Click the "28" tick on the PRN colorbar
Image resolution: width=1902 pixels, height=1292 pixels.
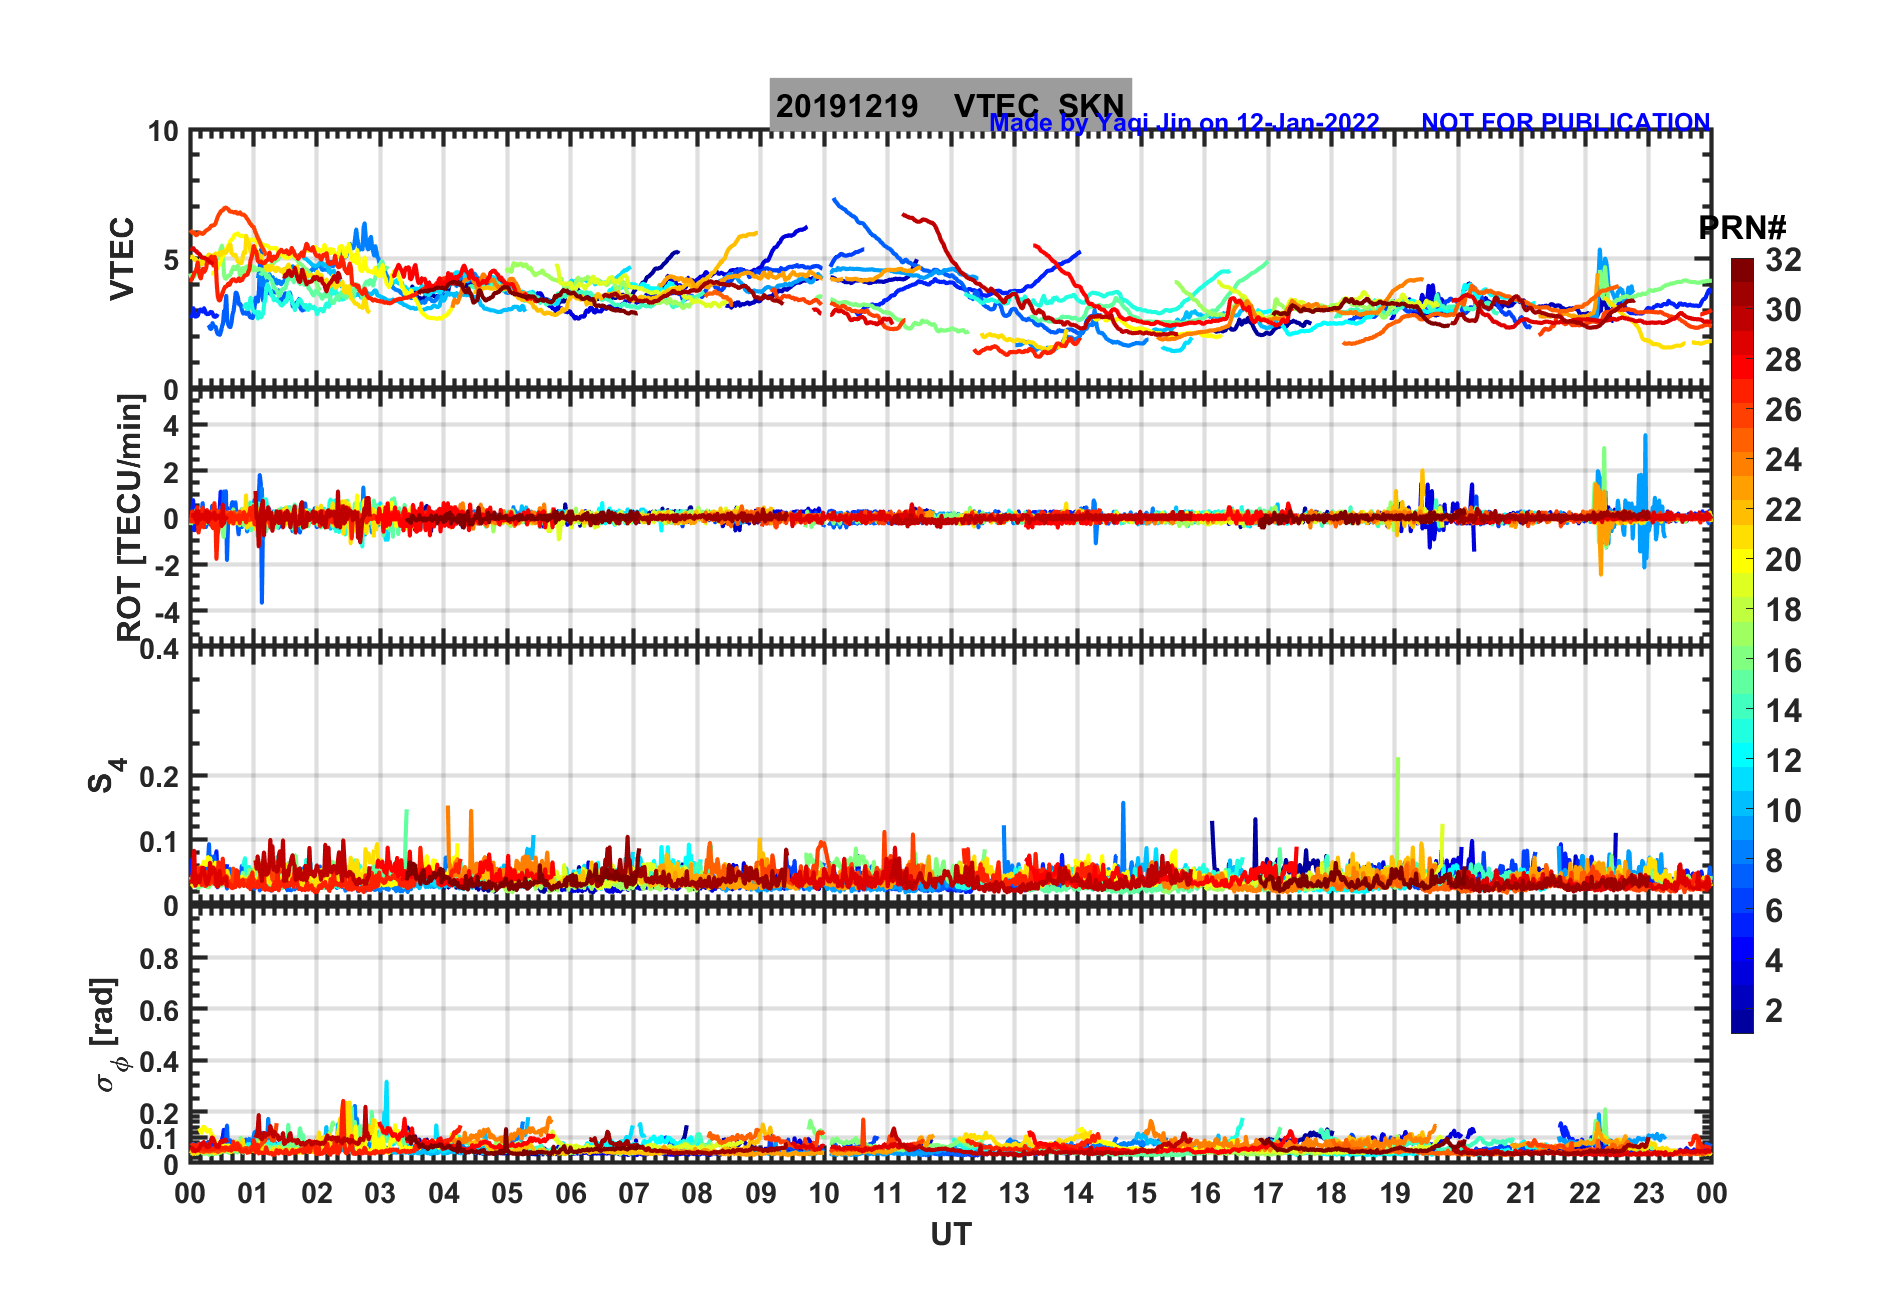(1783, 360)
